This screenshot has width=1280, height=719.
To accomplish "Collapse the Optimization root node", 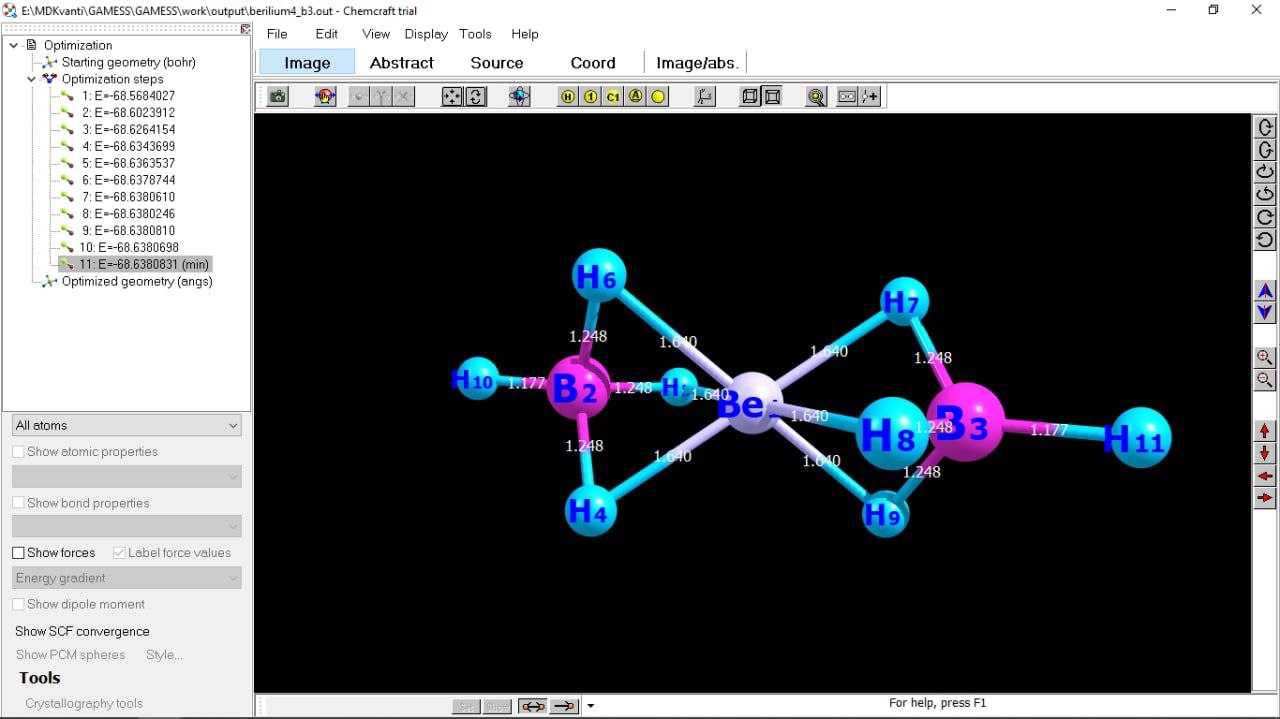I will tap(13, 45).
